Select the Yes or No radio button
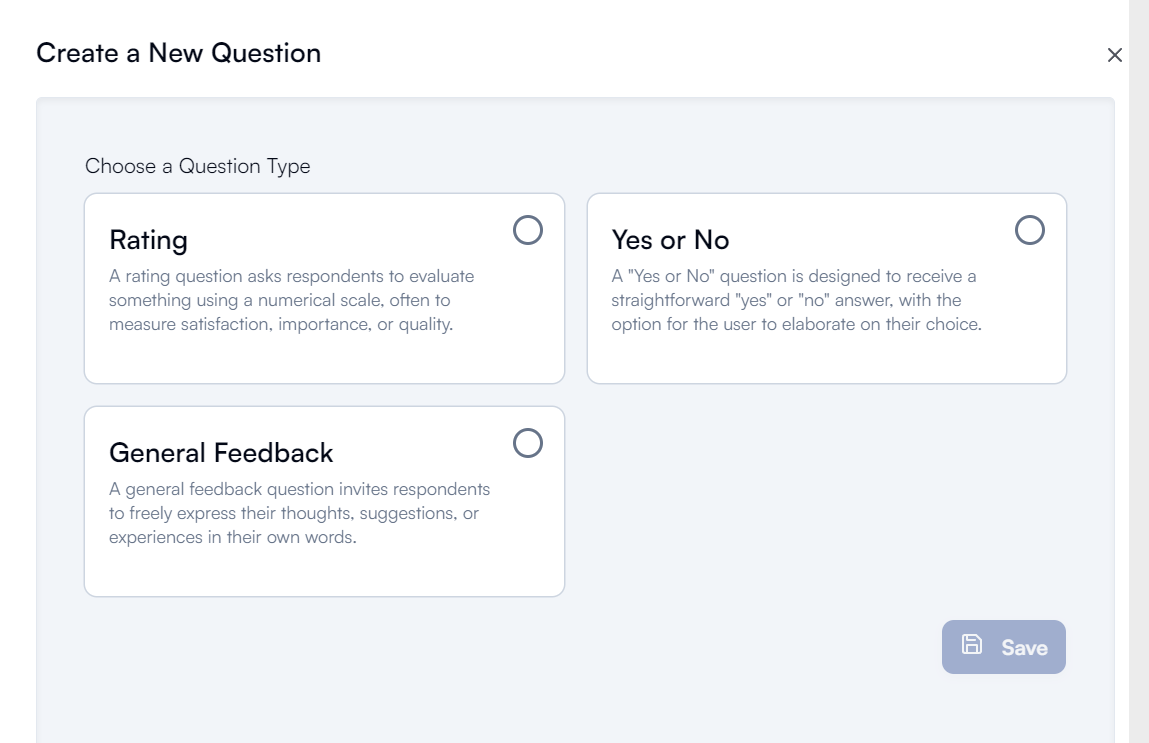The height and width of the screenshot is (743, 1149). click(x=1030, y=230)
